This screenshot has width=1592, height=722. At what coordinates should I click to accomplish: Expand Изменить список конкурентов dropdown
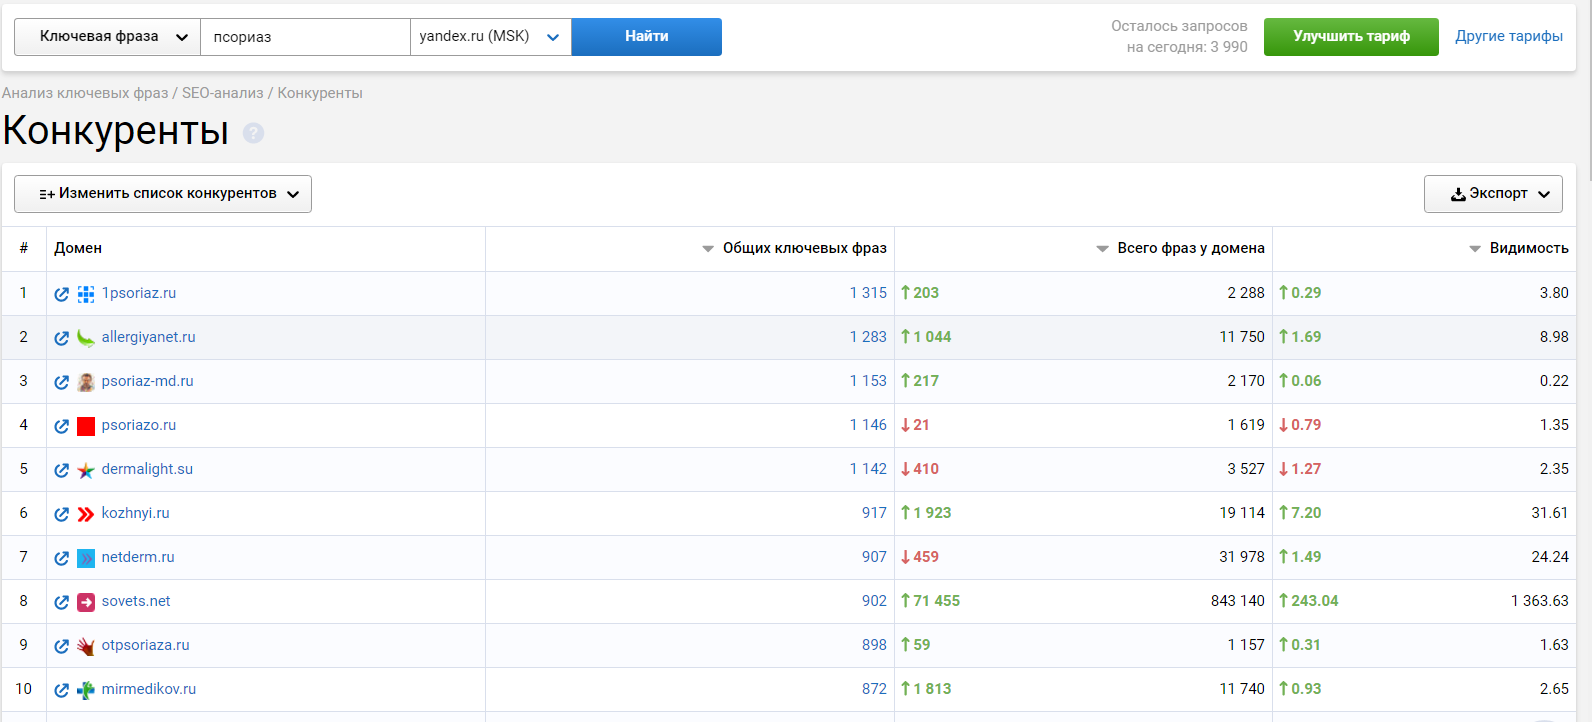(x=163, y=194)
